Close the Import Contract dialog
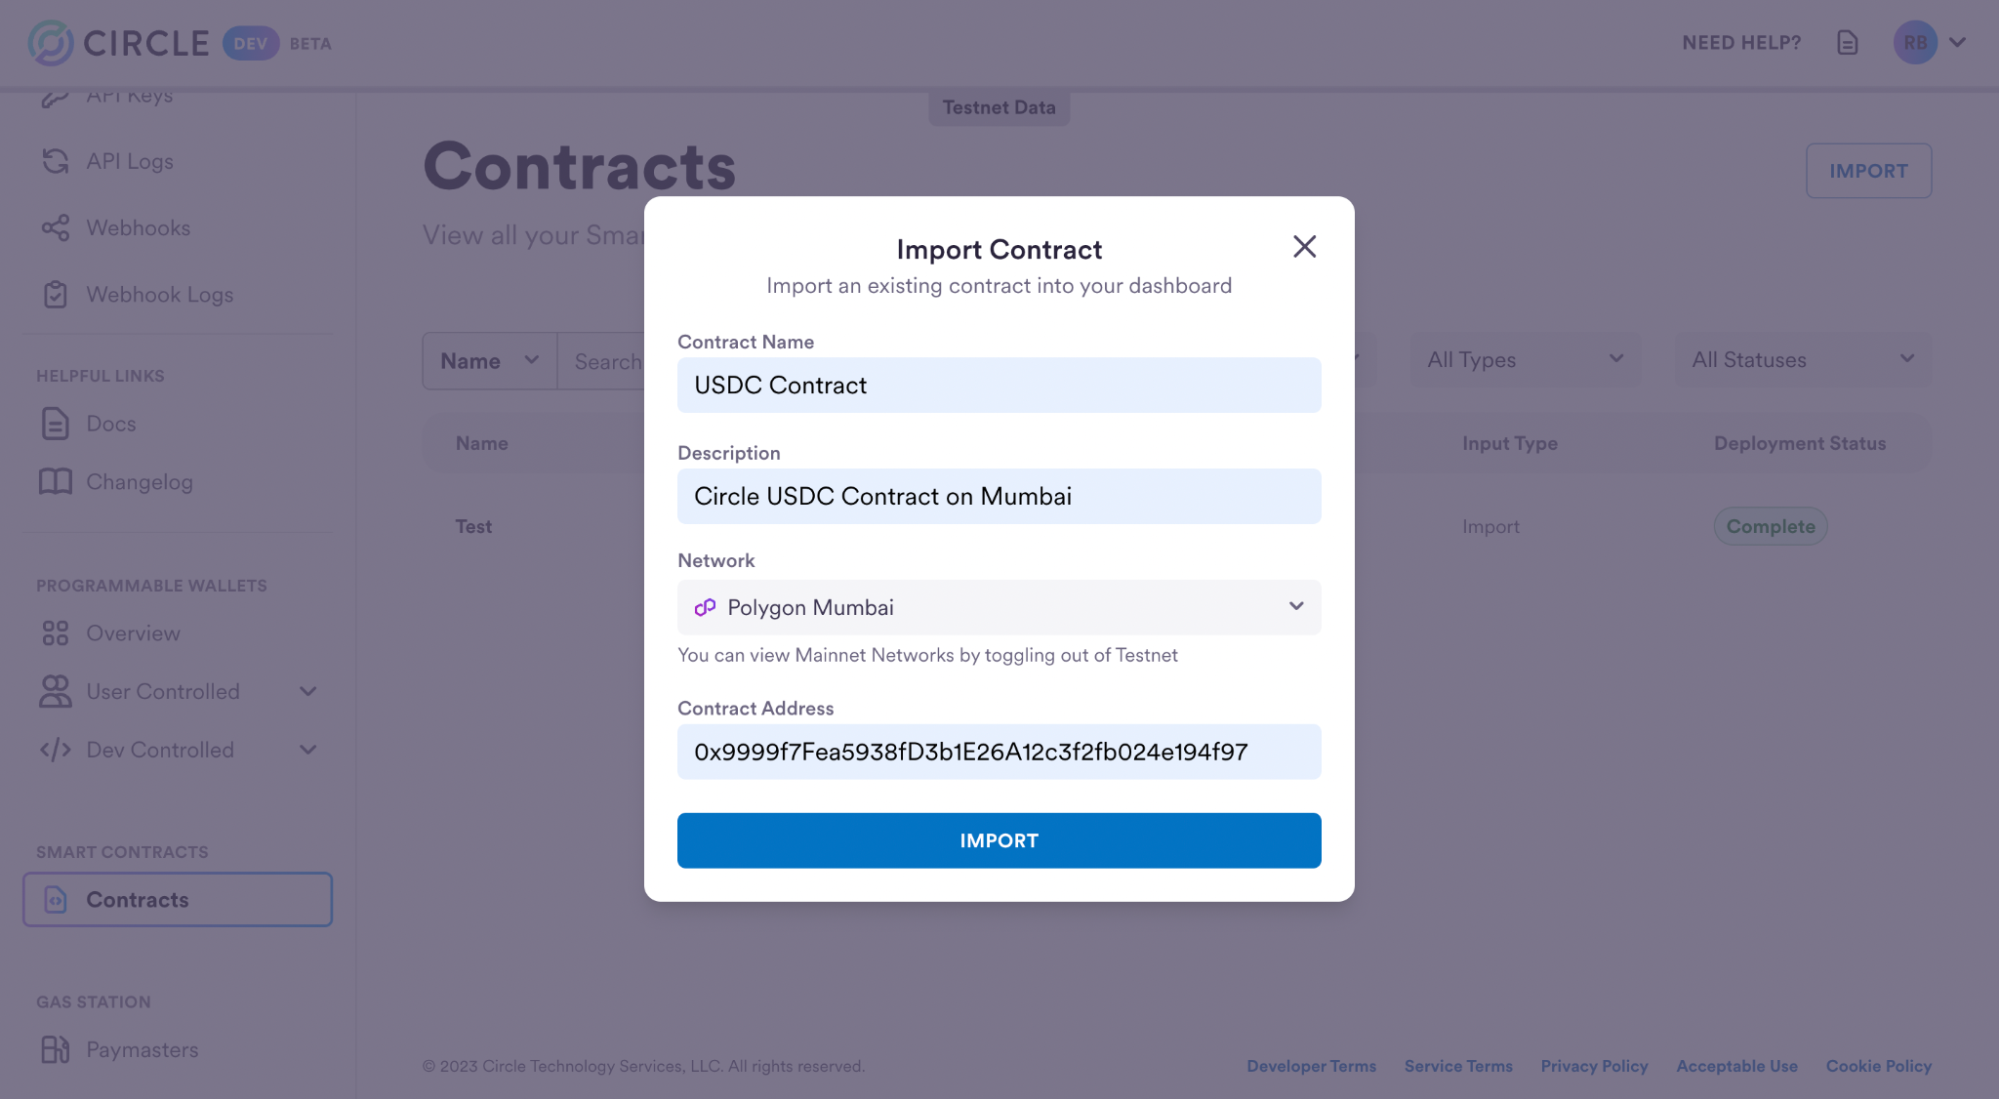The height and width of the screenshot is (1100, 1999). (1304, 247)
